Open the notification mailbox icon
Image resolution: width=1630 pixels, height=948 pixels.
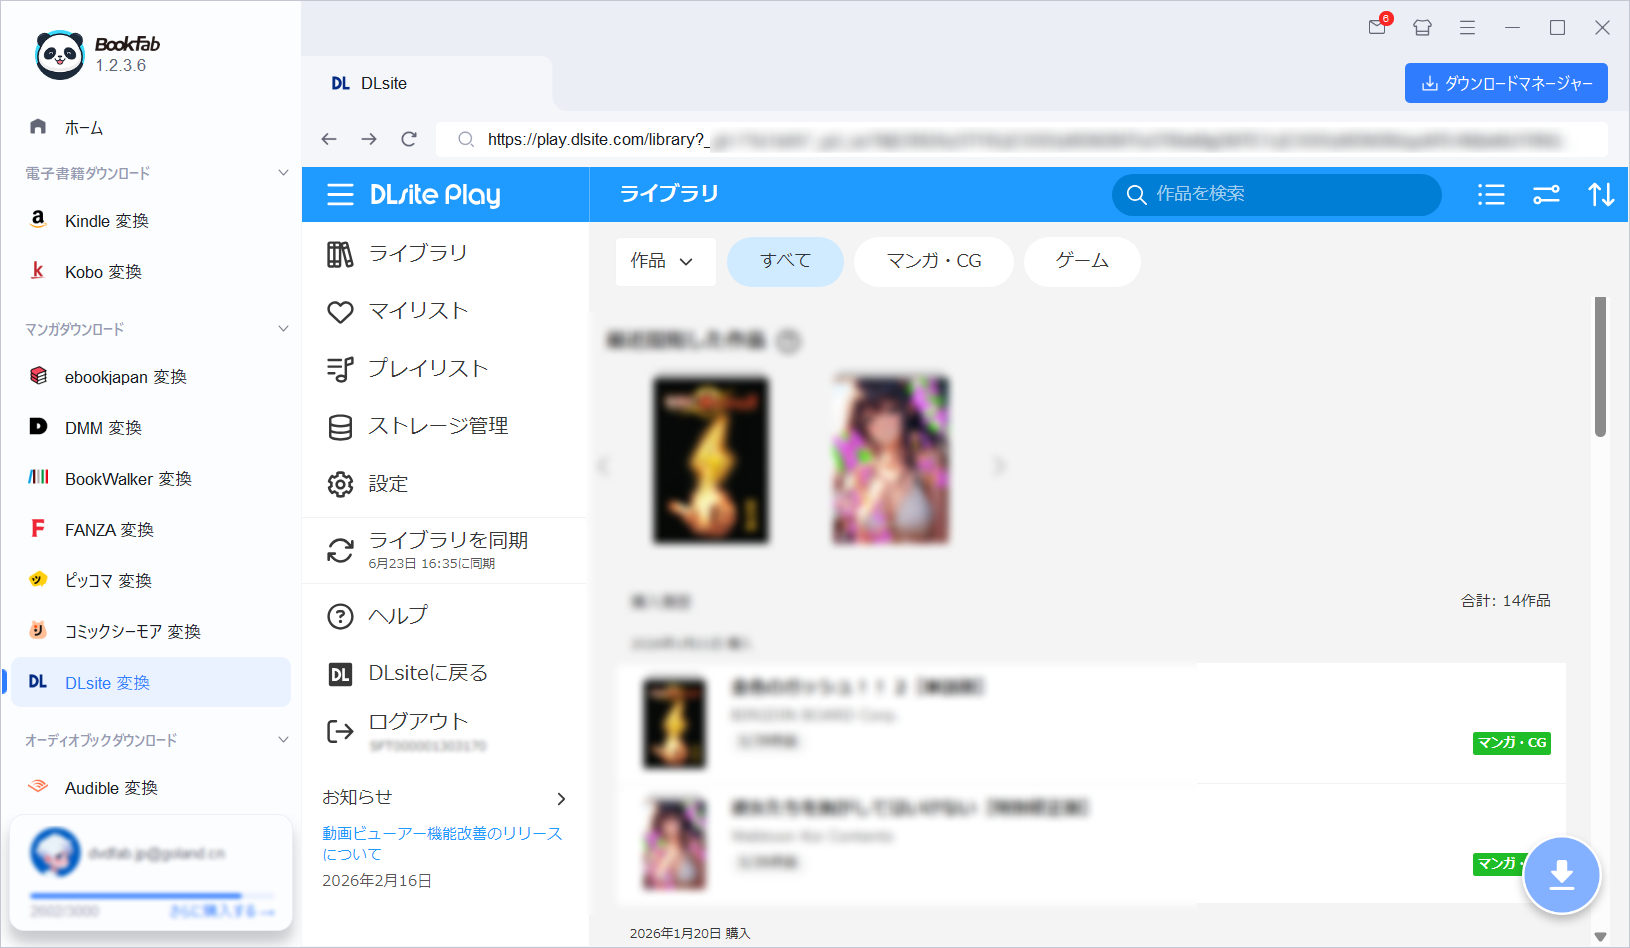(x=1378, y=27)
